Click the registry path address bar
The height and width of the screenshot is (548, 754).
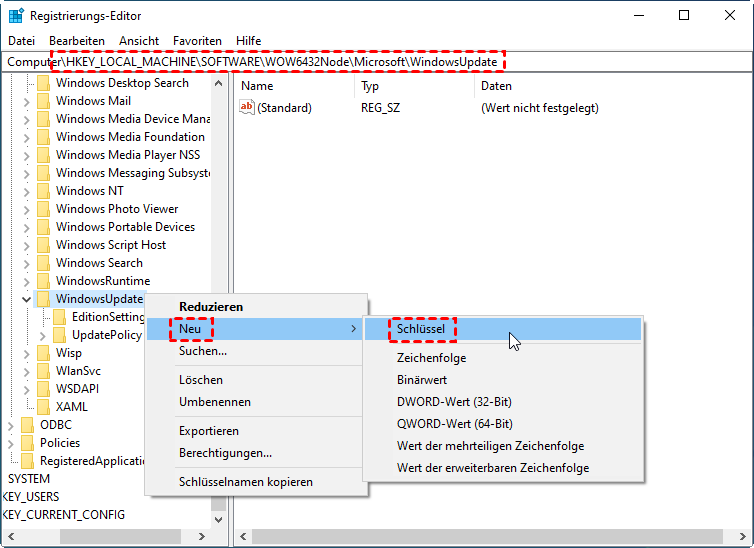coord(377,62)
